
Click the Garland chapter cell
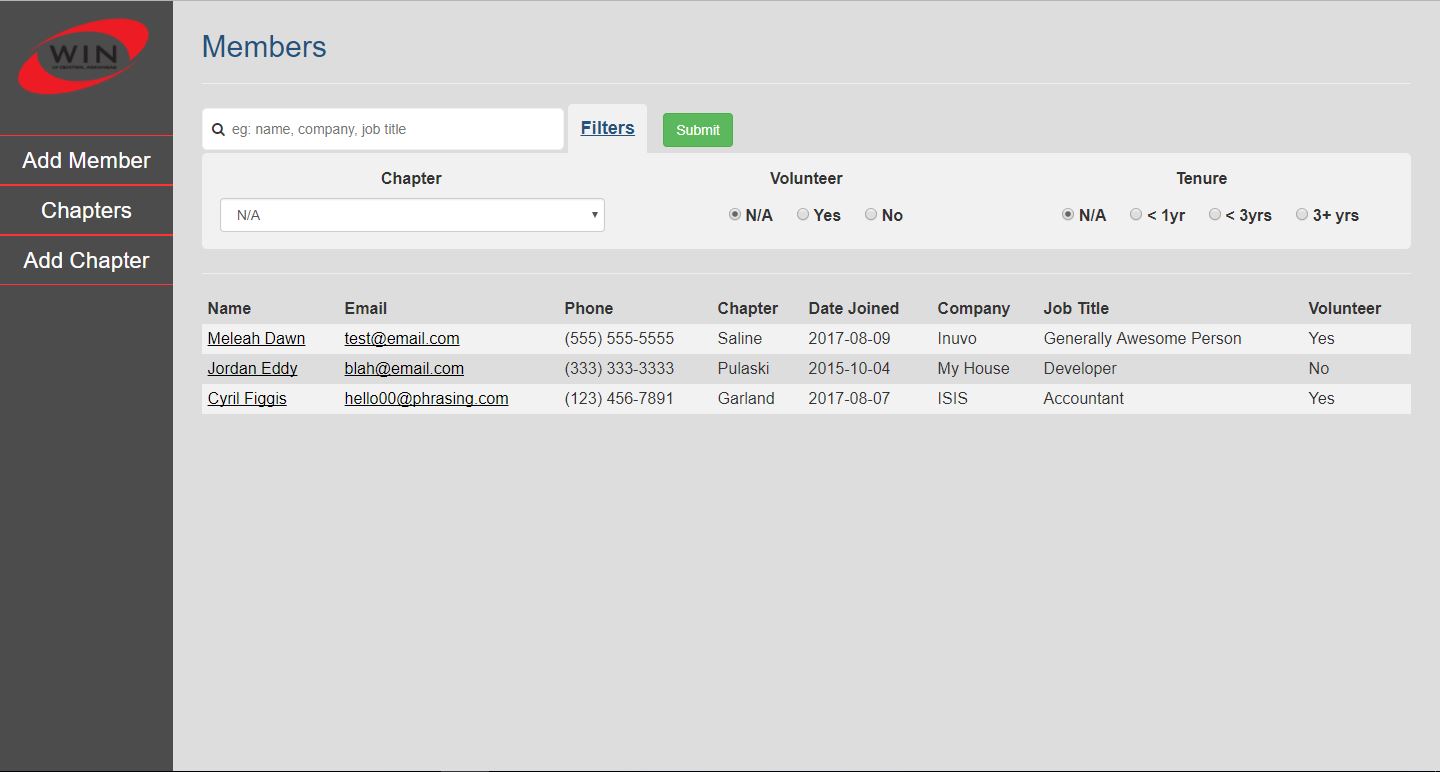[746, 398]
